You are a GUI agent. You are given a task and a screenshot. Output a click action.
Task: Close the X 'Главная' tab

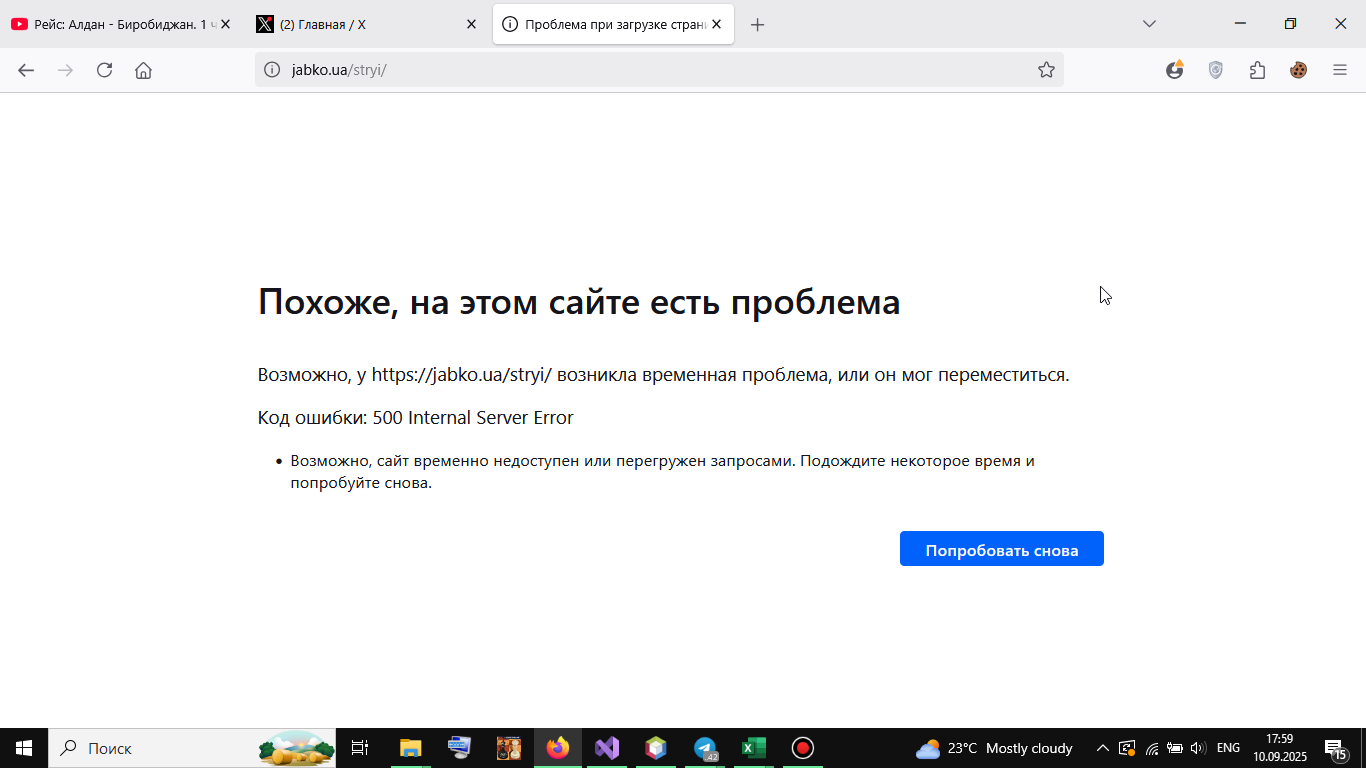pyautogui.click(x=471, y=24)
